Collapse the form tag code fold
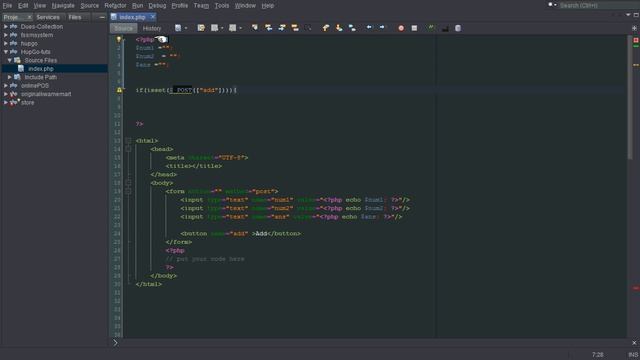The height and width of the screenshot is (360, 640). (x=128, y=191)
